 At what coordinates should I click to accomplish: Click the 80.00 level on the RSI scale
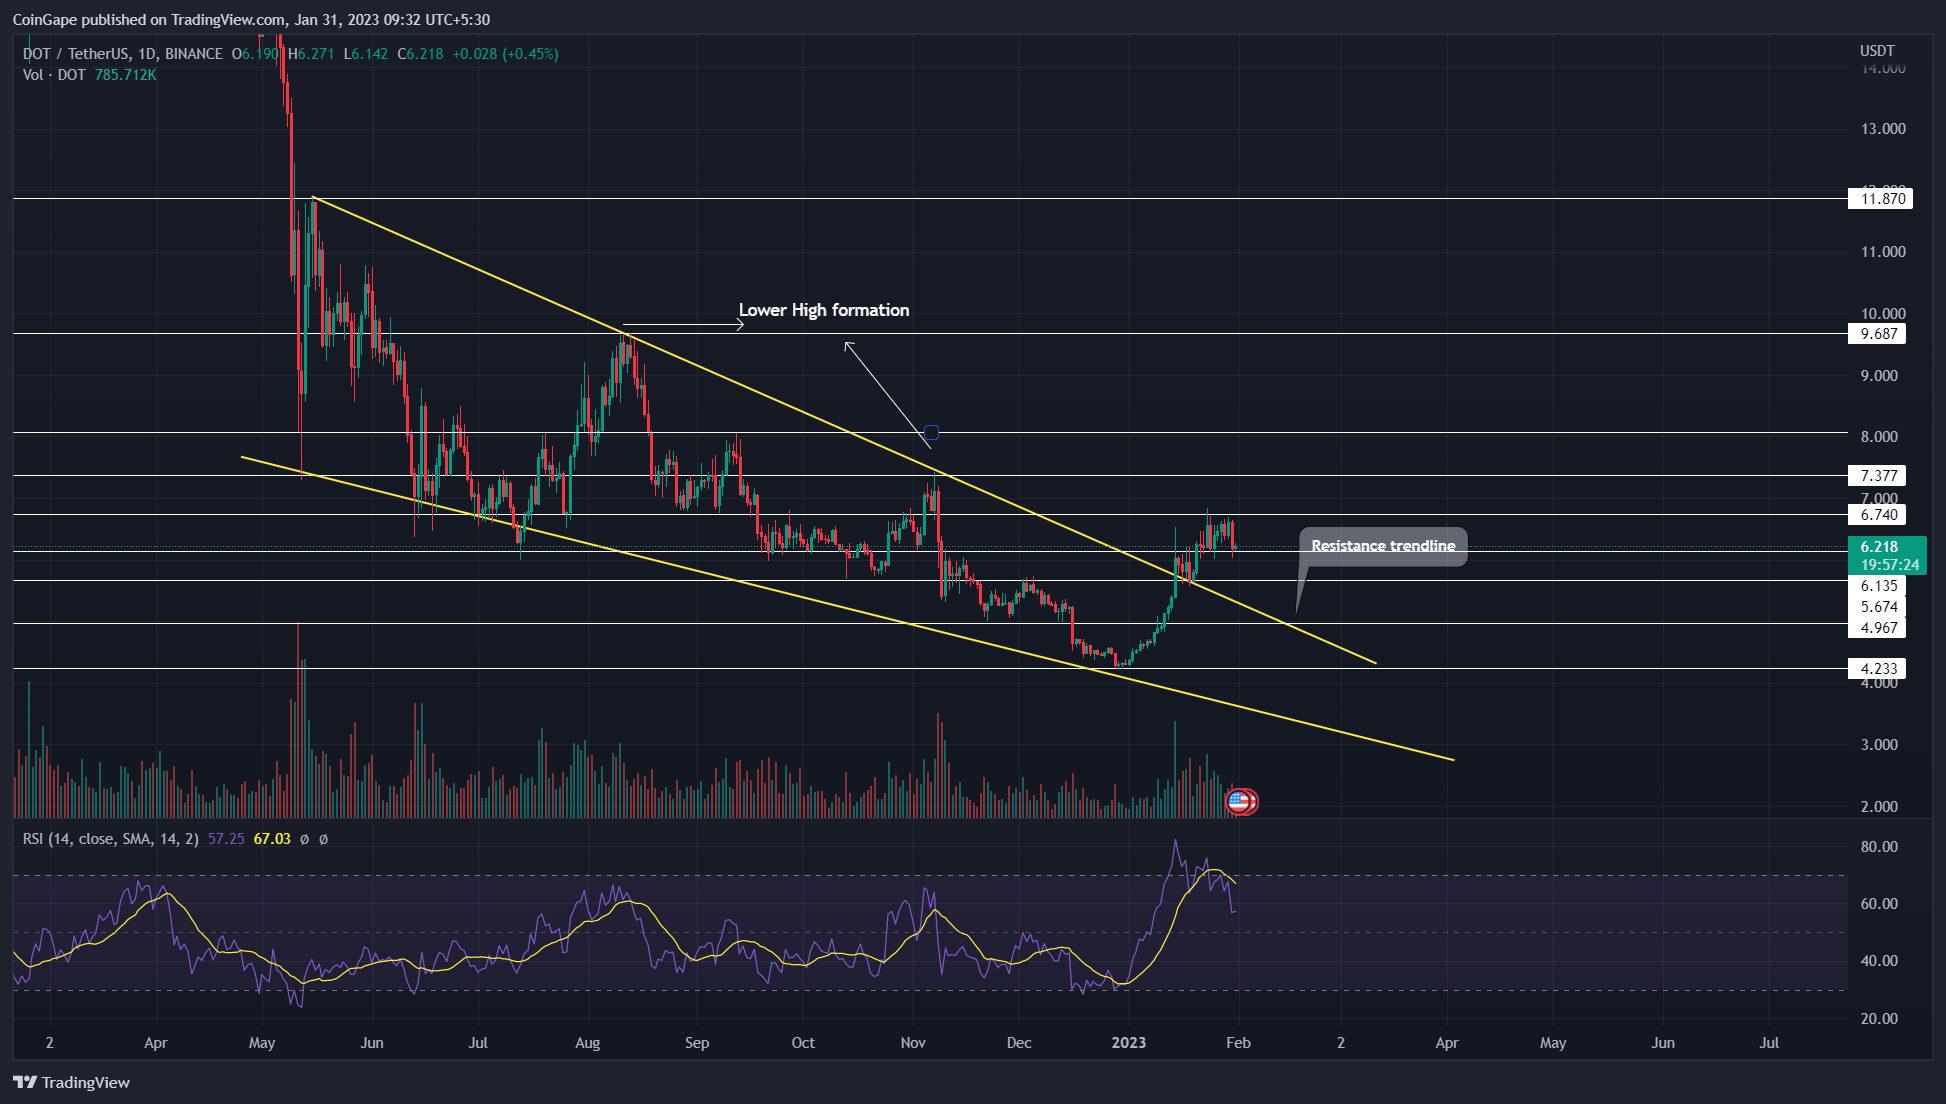pyautogui.click(x=1879, y=847)
